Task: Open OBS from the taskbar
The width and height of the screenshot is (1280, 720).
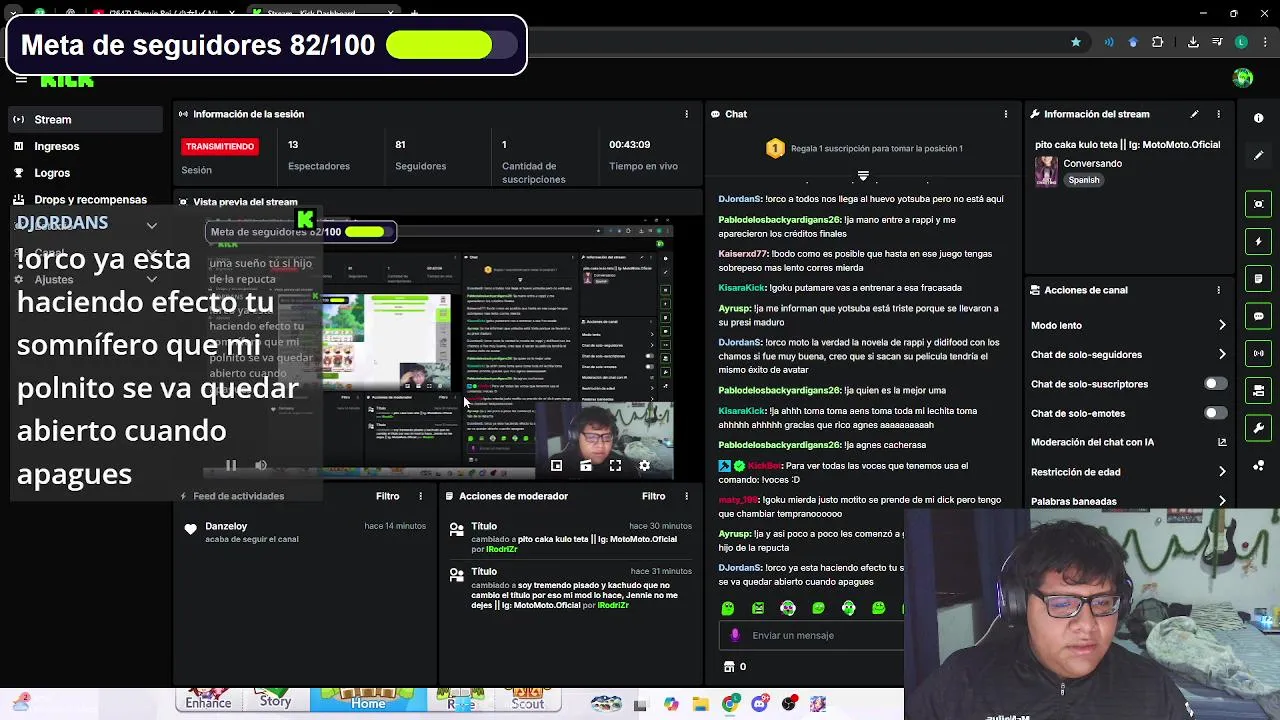Action: pos(790,704)
